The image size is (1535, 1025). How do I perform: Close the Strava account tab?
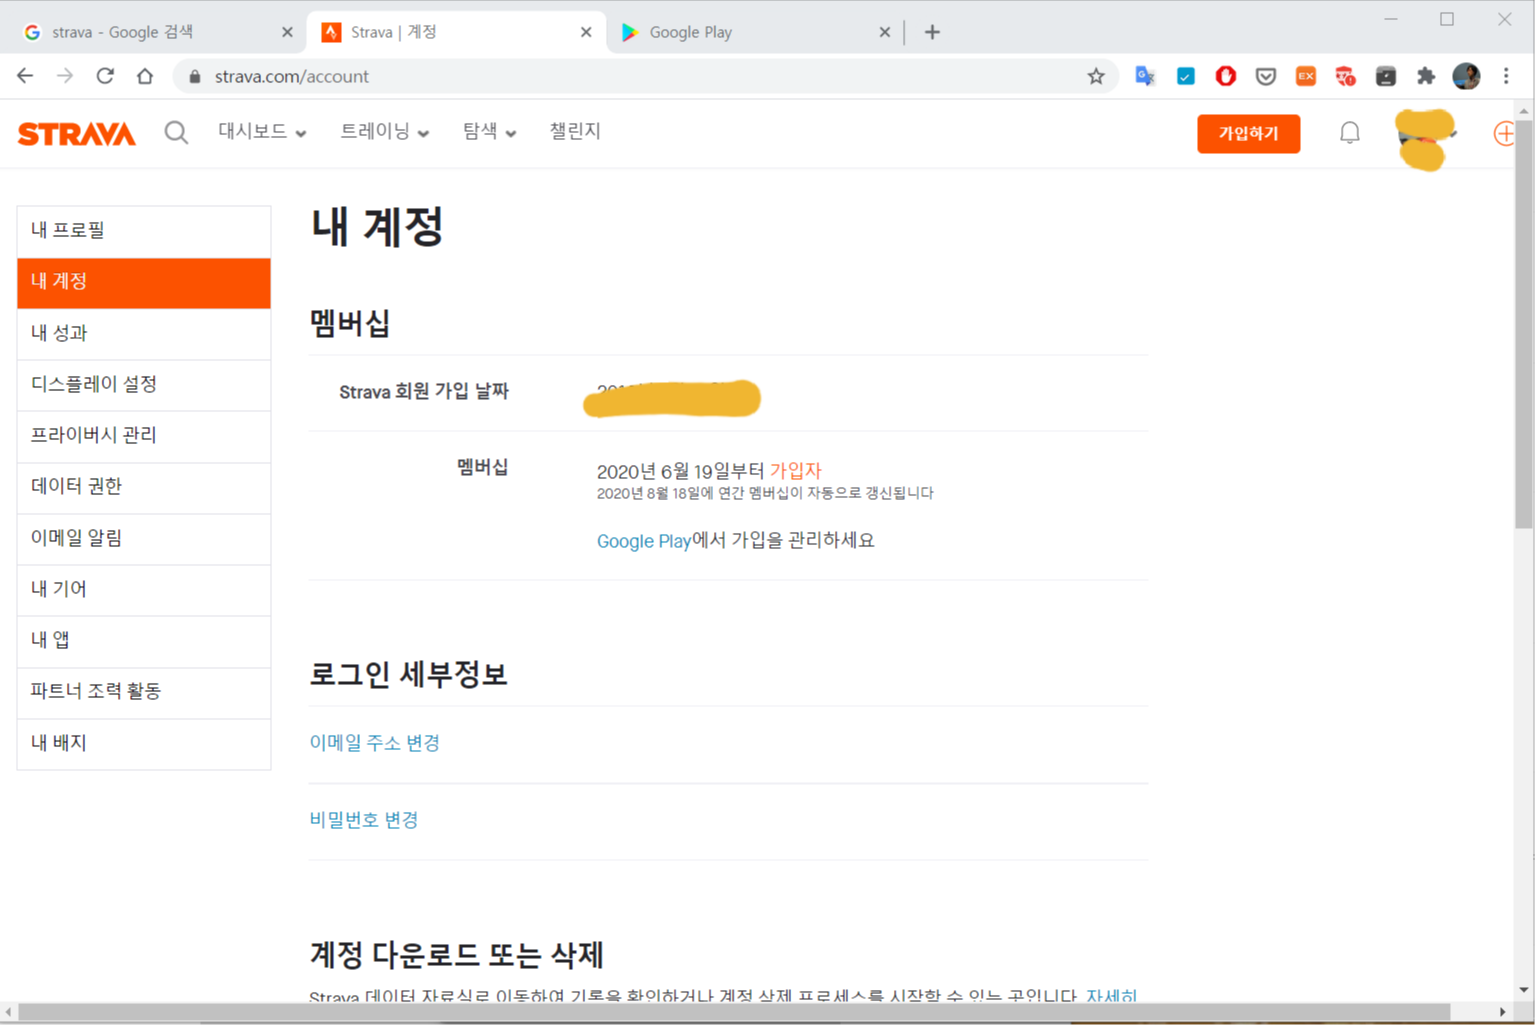coord(586,32)
